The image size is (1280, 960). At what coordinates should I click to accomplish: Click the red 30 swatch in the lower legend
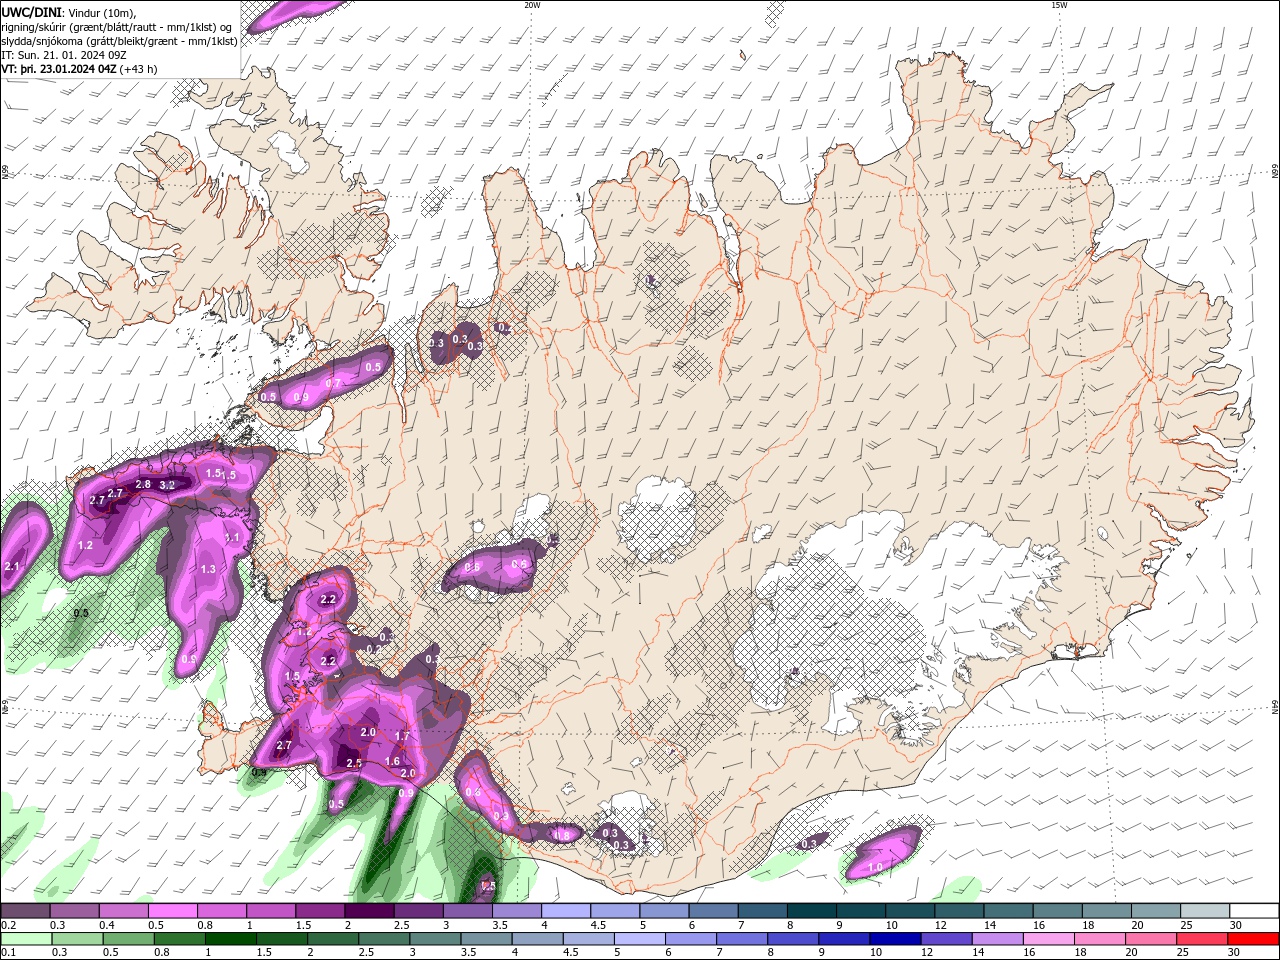click(x=1254, y=939)
